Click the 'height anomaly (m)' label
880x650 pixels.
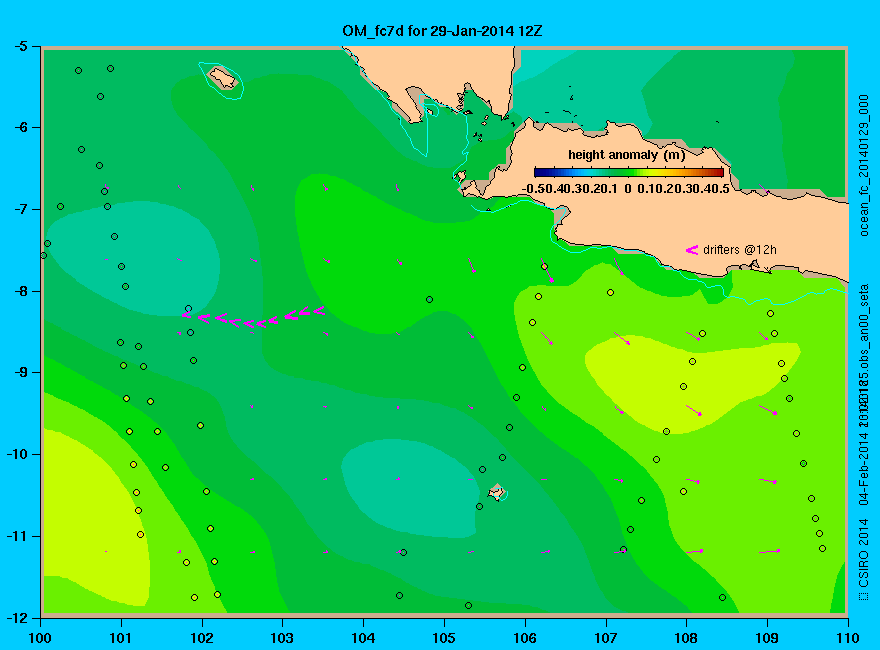point(626,154)
